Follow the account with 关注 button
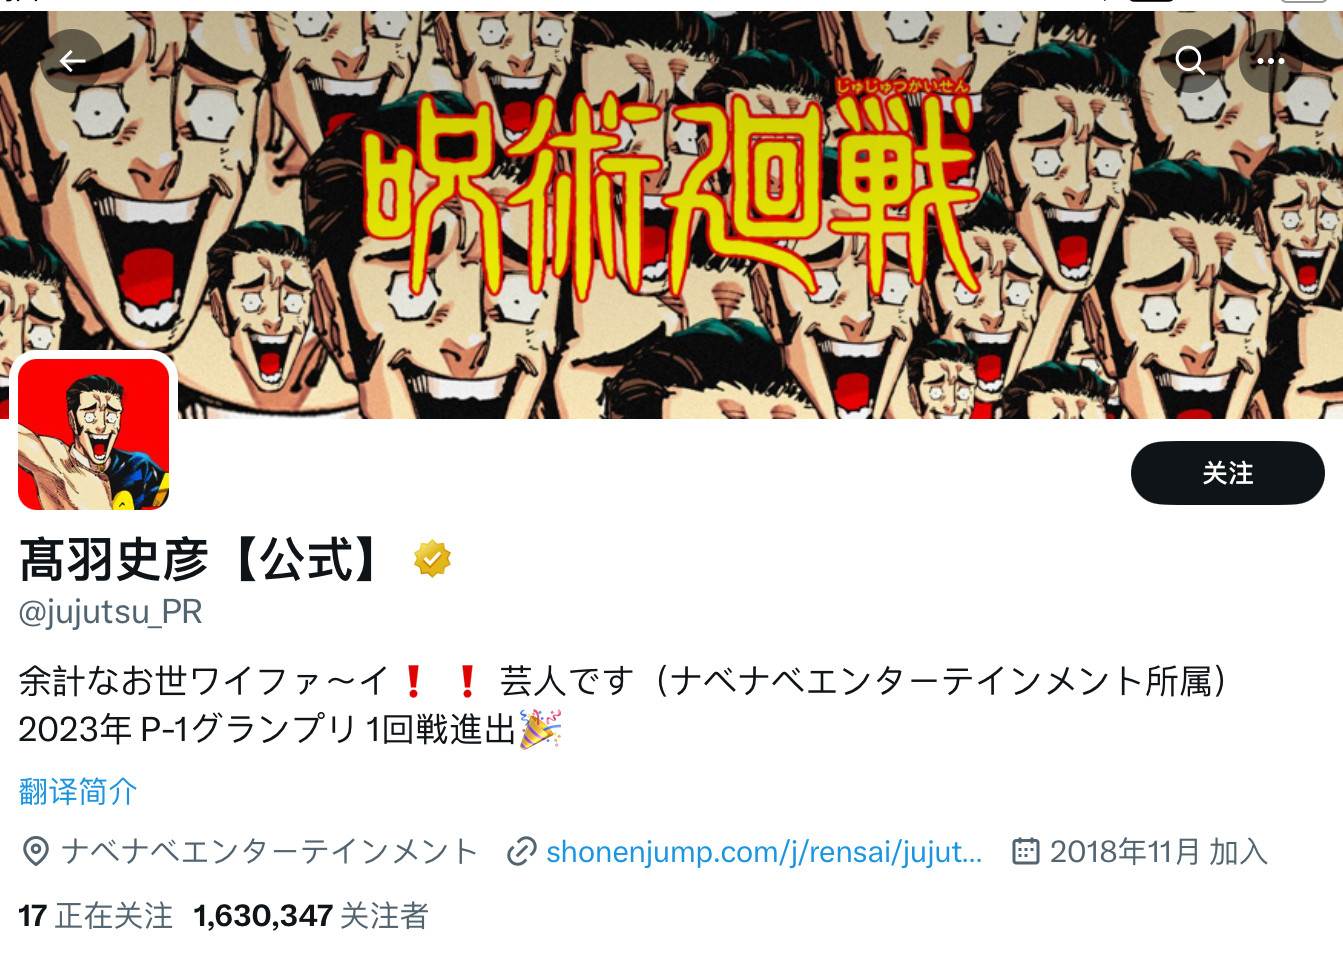 click(x=1227, y=473)
